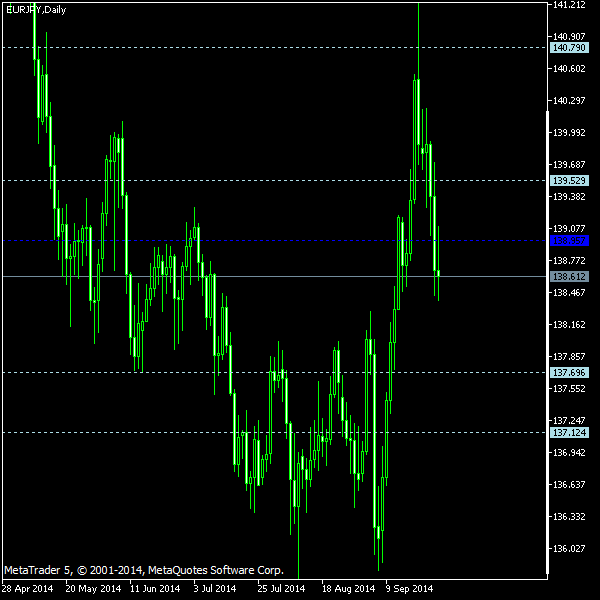Image resolution: width=600 pixels, height=600 pixels.
Task: Select the 140.602 price scale value
Action: (x=569, y=68)
